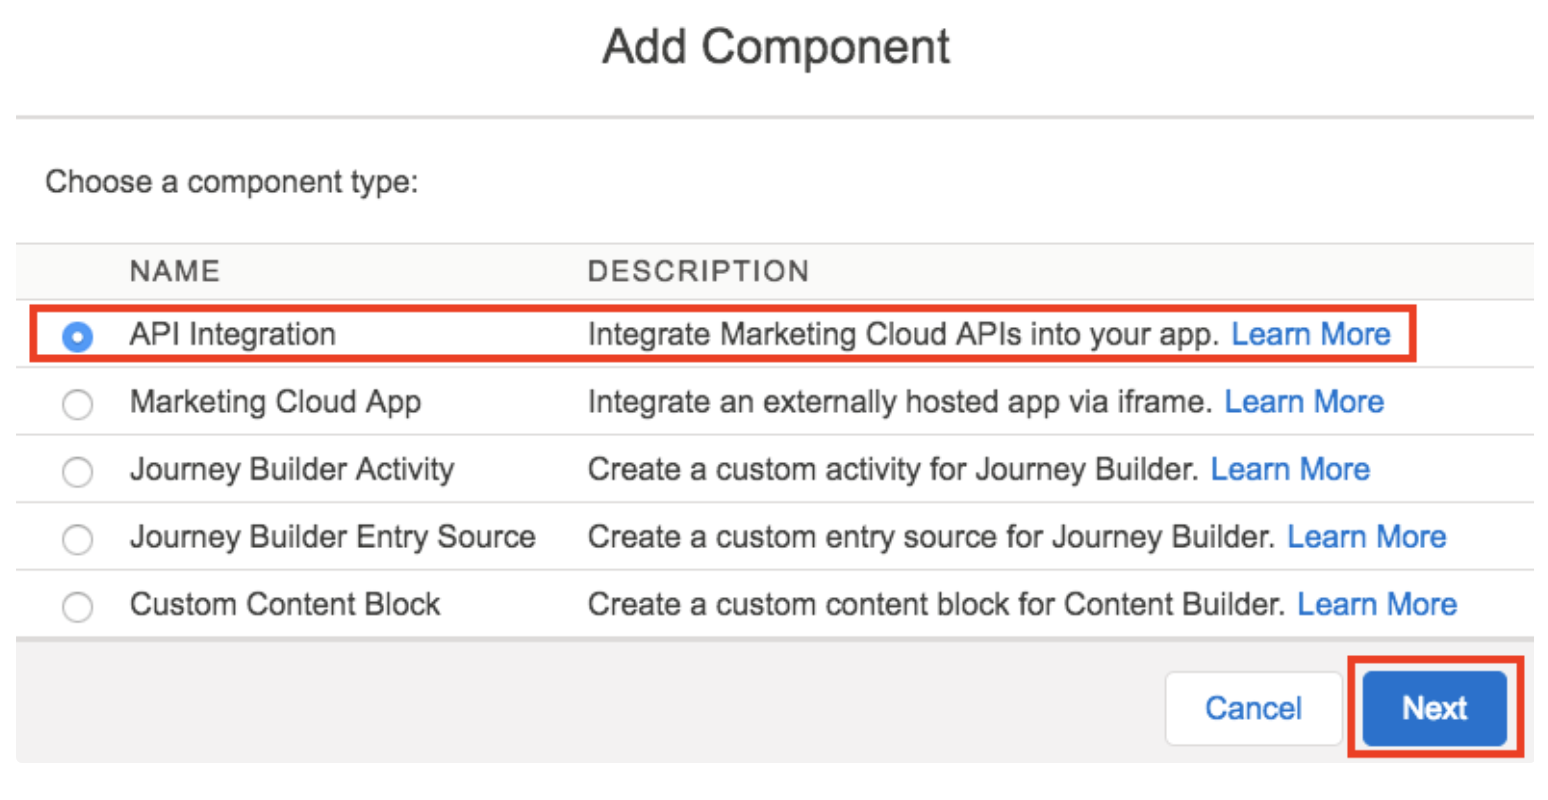This screenshot has height=800, width=1548.
Task: Click the 'Integrate an externally hosted app' description
Action: (900, 402)
